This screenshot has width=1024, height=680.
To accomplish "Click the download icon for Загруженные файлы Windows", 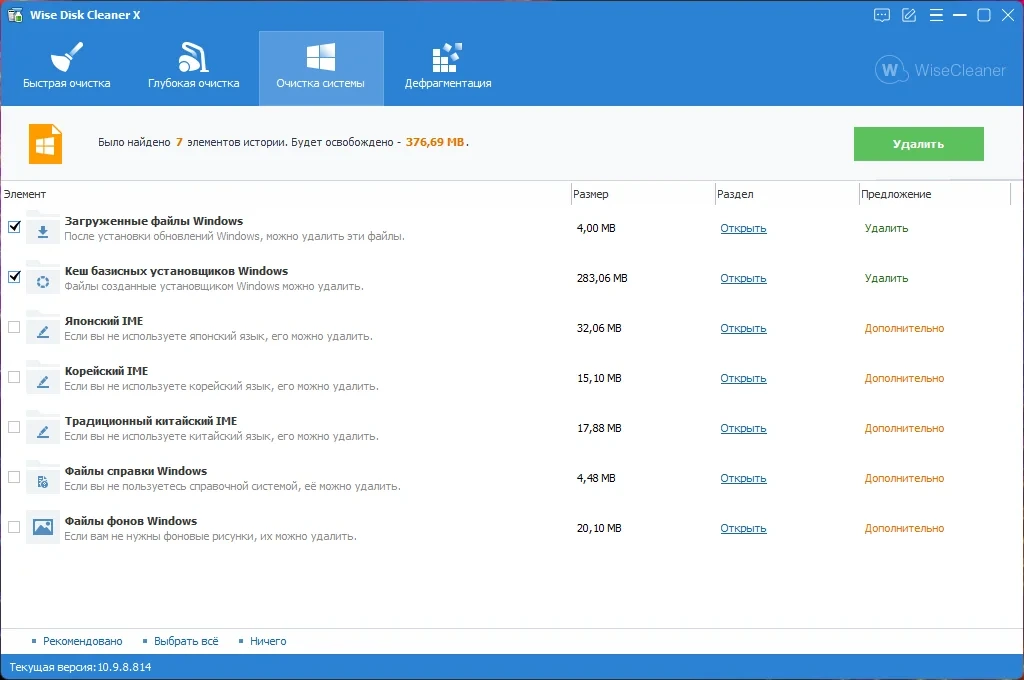I will pyautogui.click(x=43, y=231).
